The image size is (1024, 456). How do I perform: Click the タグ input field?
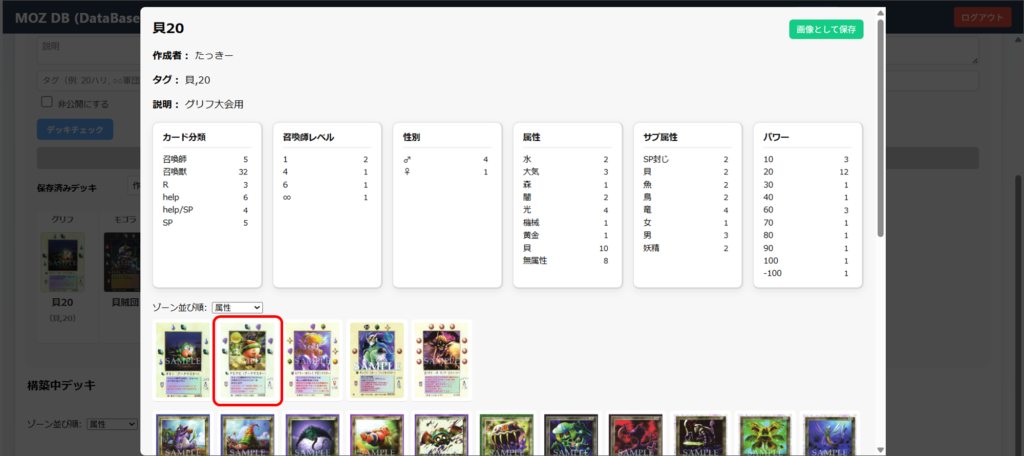coord(89,80)
